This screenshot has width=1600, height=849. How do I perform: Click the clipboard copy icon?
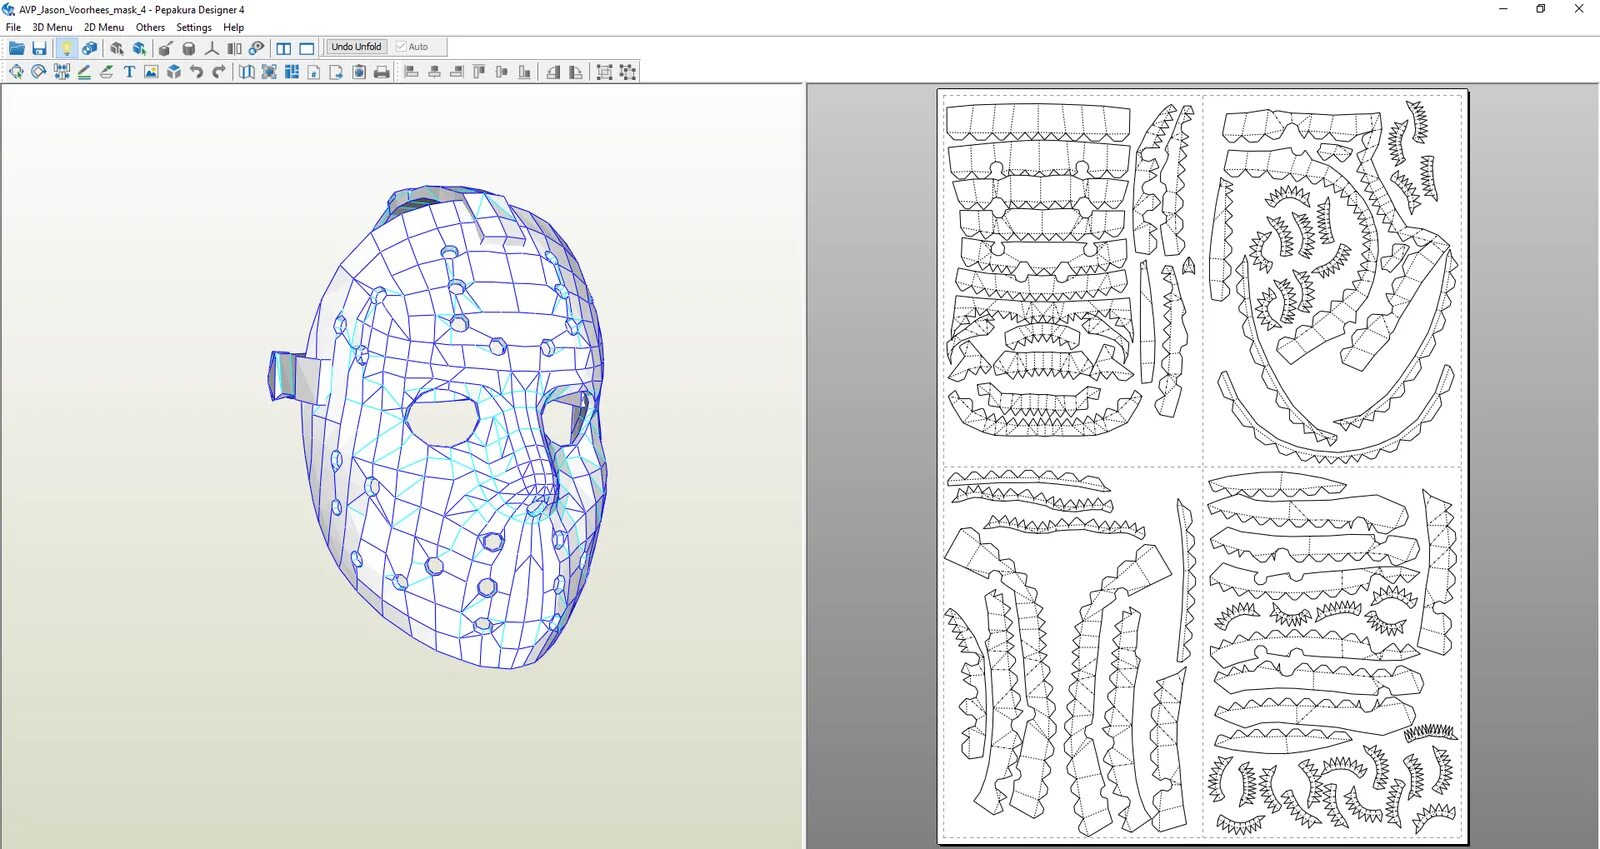point(359,72)
